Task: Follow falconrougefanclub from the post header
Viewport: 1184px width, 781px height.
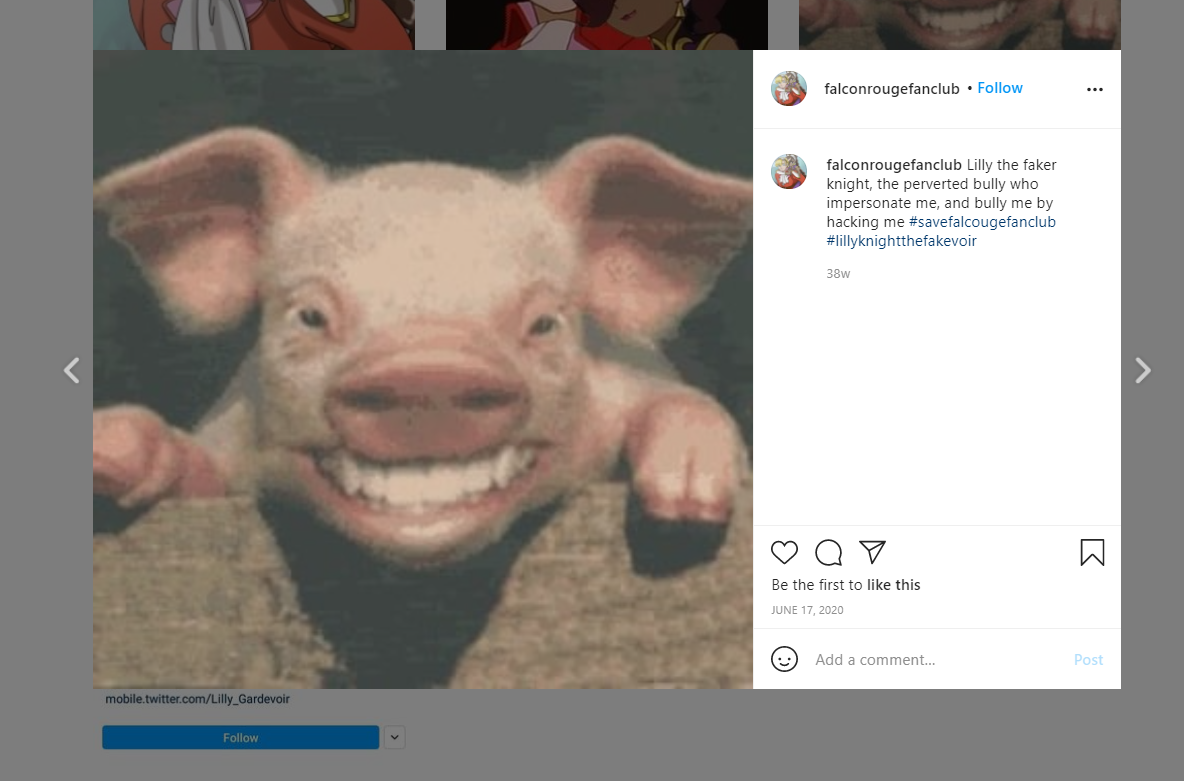Action: click(x=1000, y=88)
